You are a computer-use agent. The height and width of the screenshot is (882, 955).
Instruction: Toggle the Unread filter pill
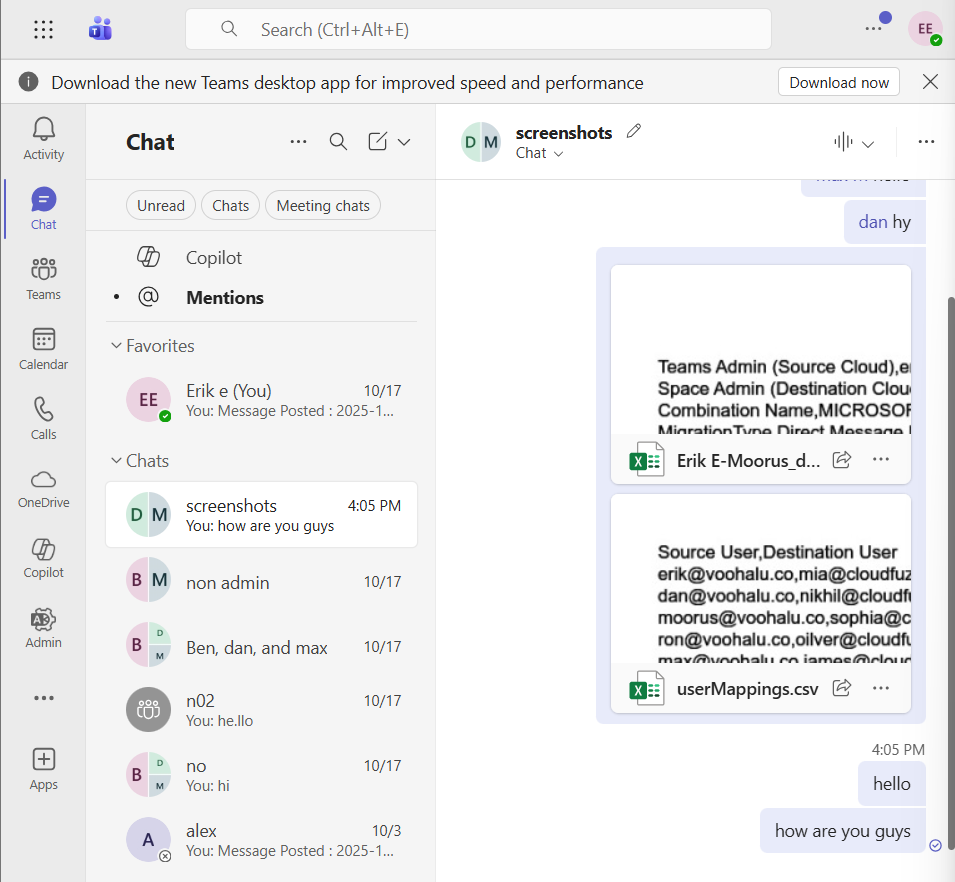click(x=161, y=205)
